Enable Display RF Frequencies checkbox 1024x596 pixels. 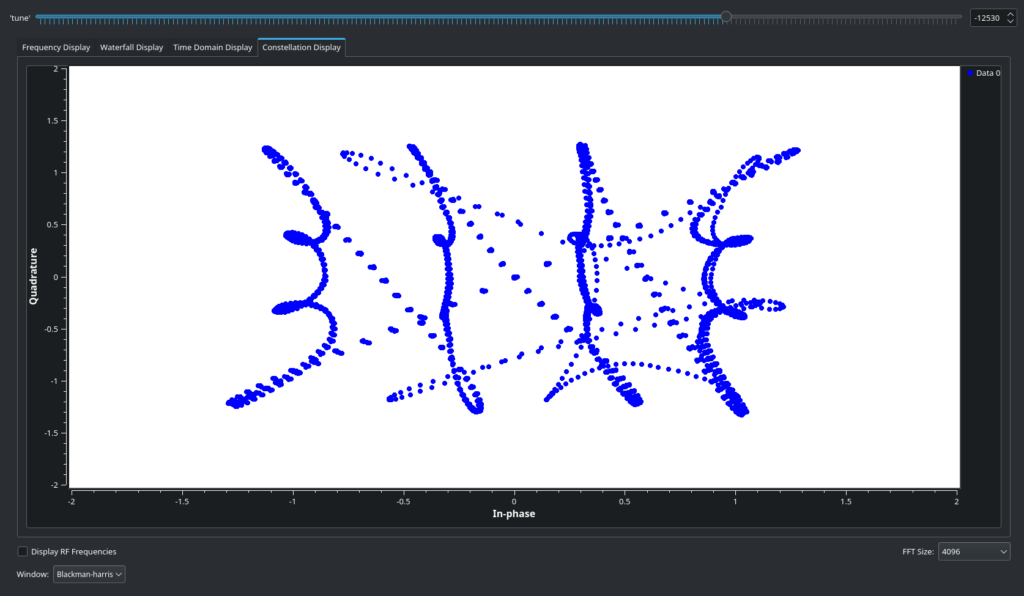coord(23,551)
